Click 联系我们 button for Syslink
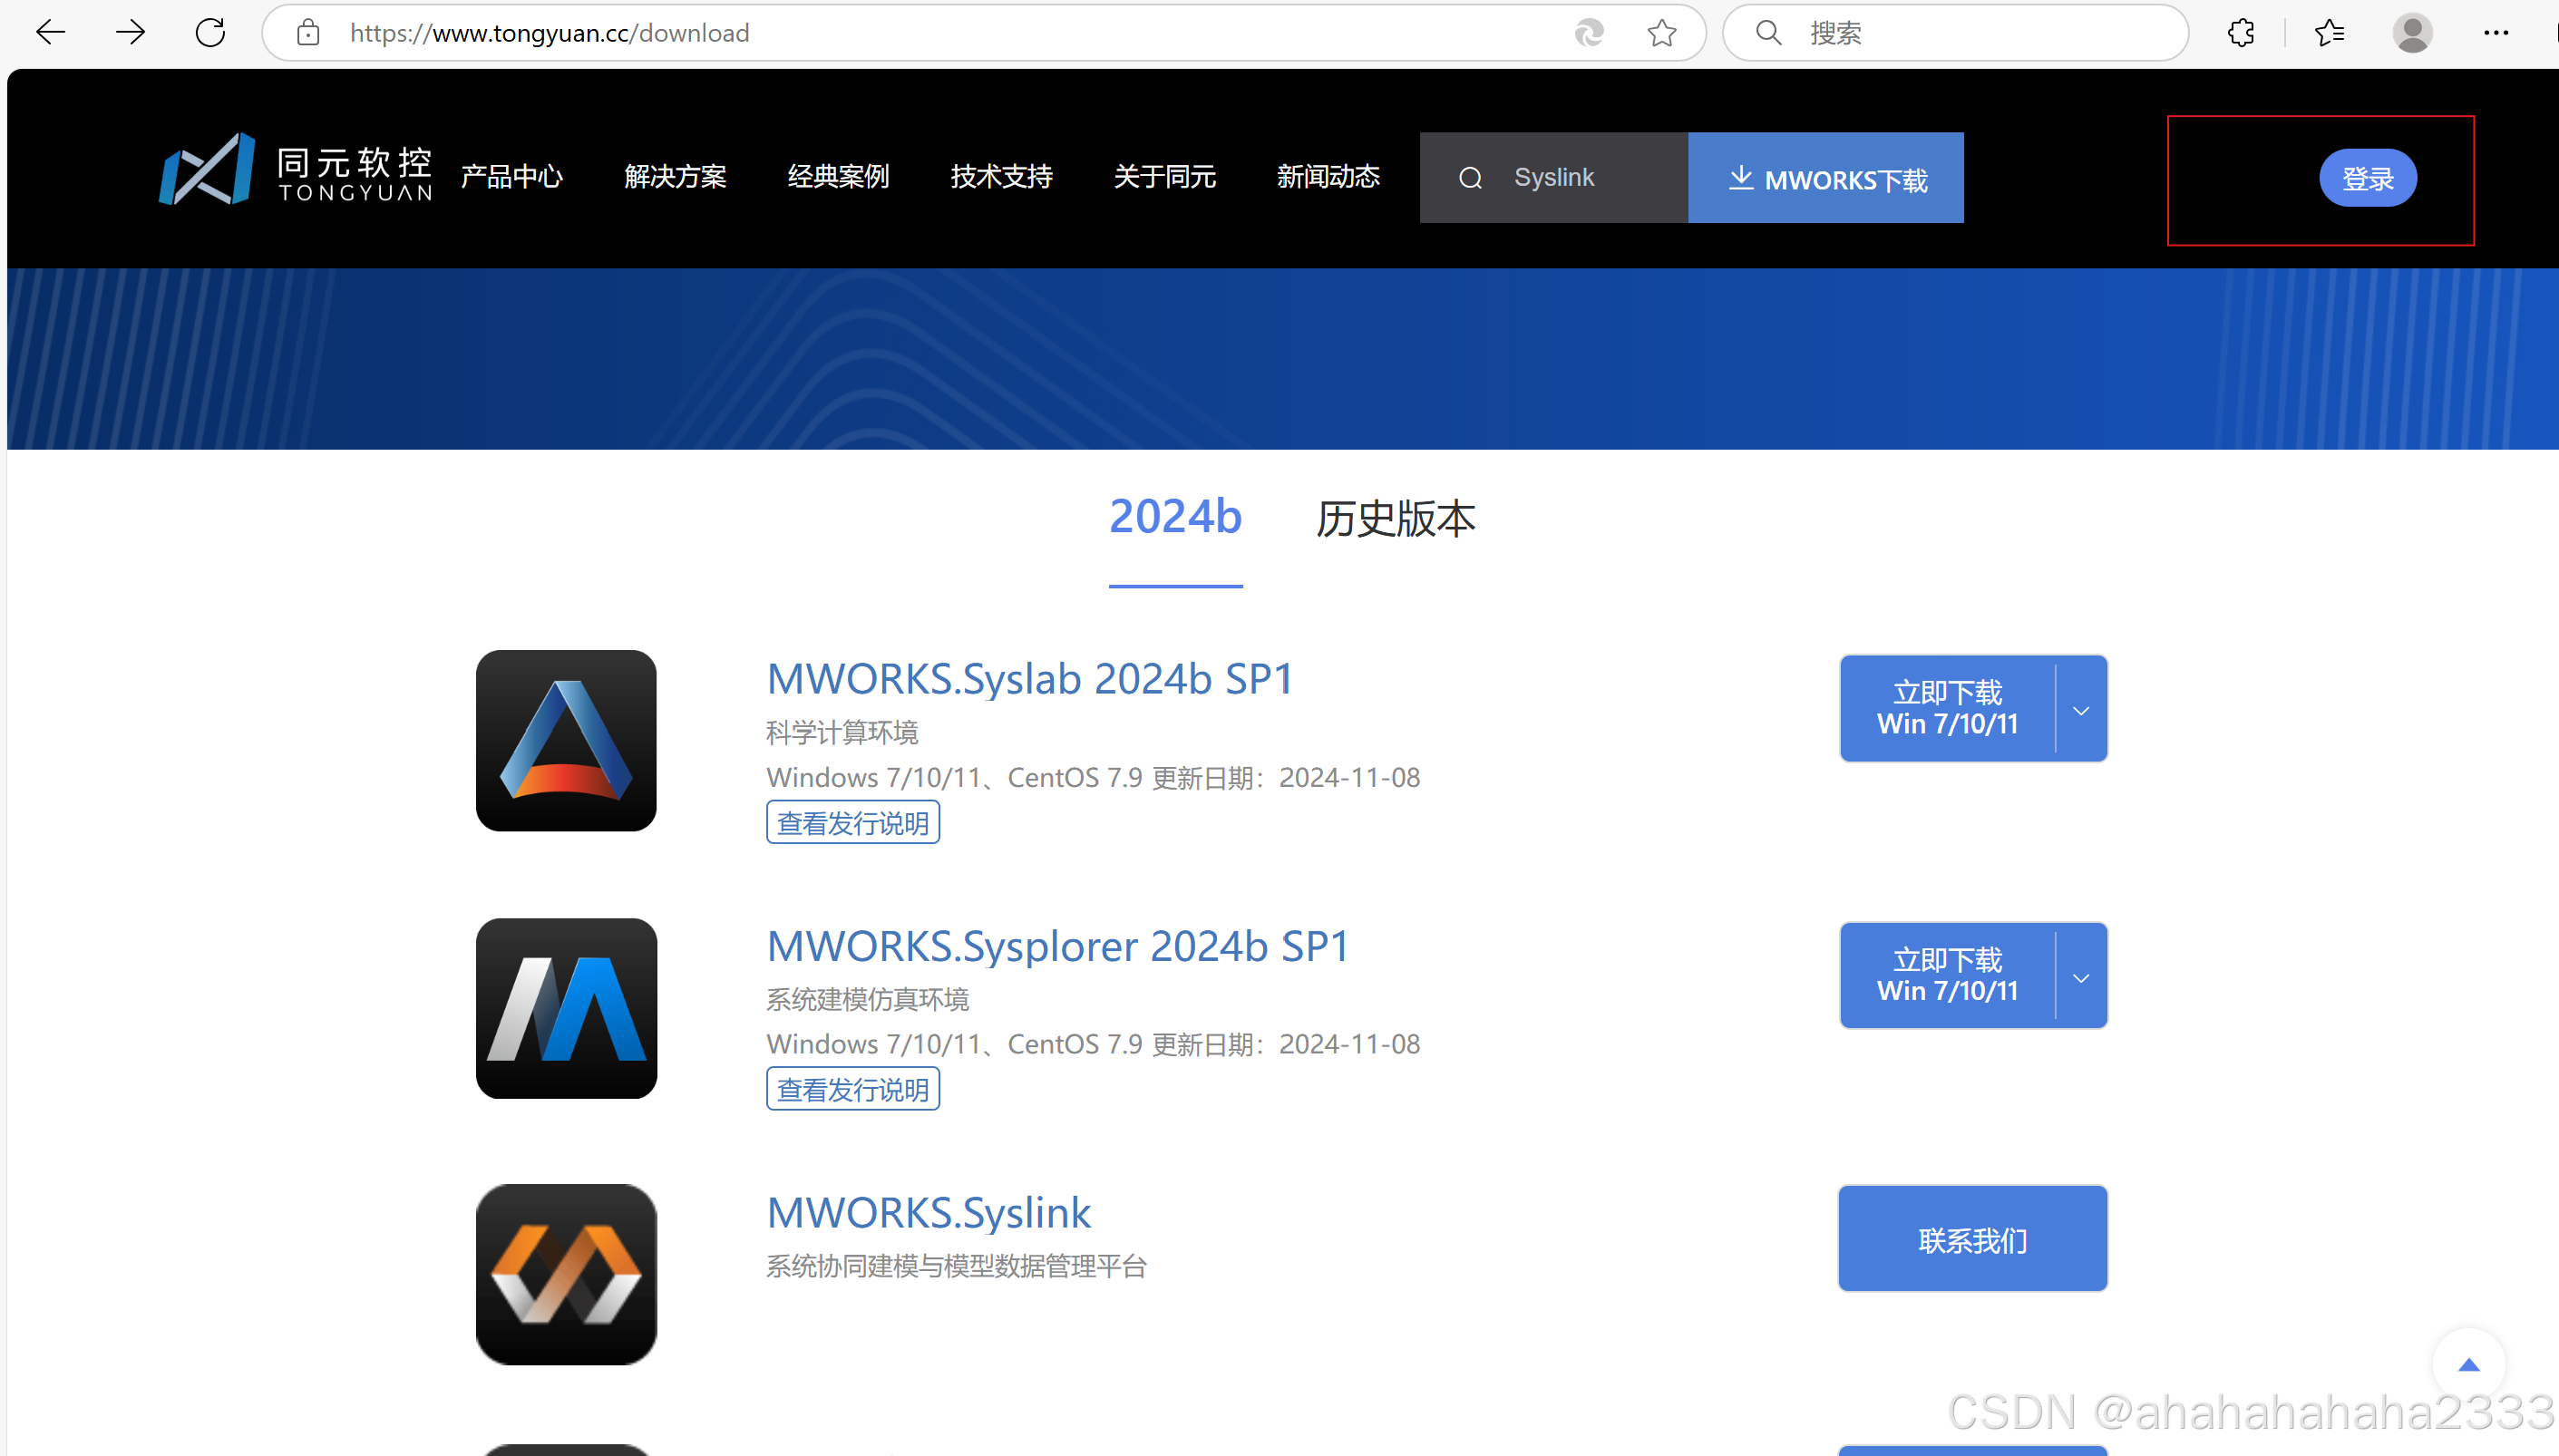The image size is (2559, 1456). (x=1972, y=1240)
